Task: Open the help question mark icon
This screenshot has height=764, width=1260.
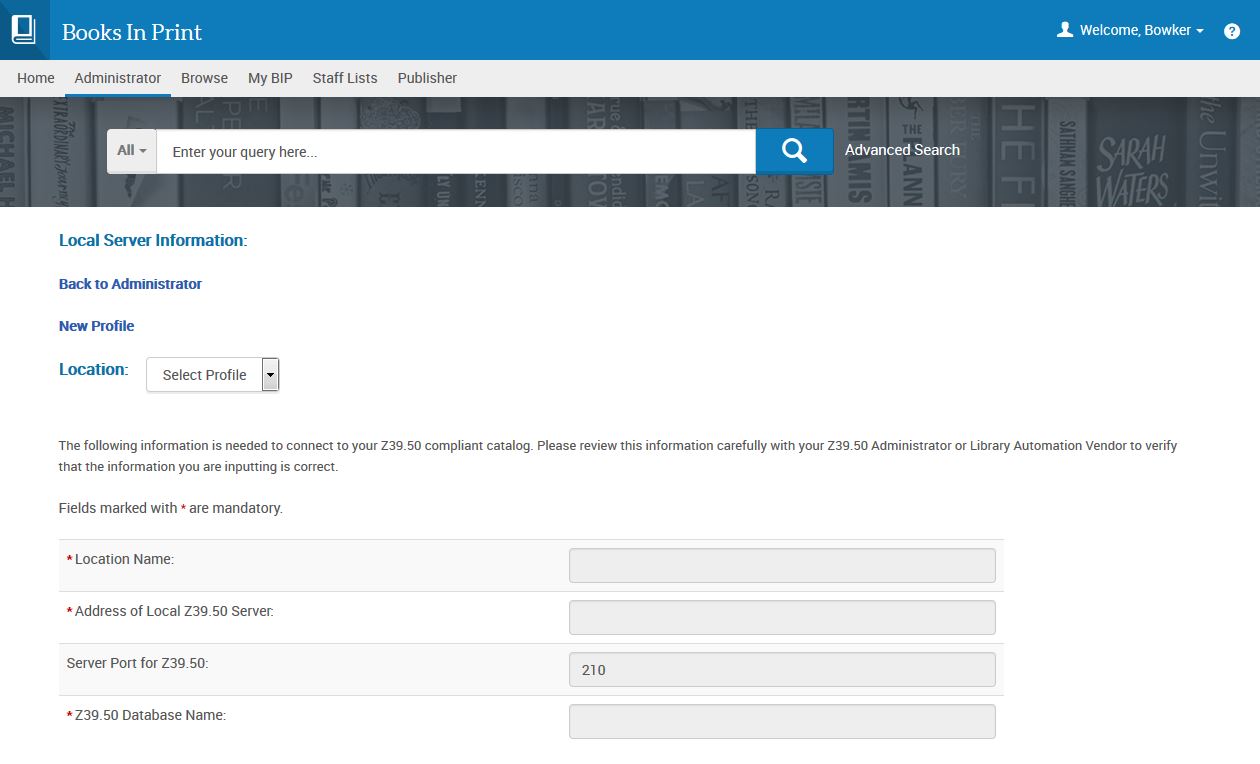Action: tap(1232, 31)
